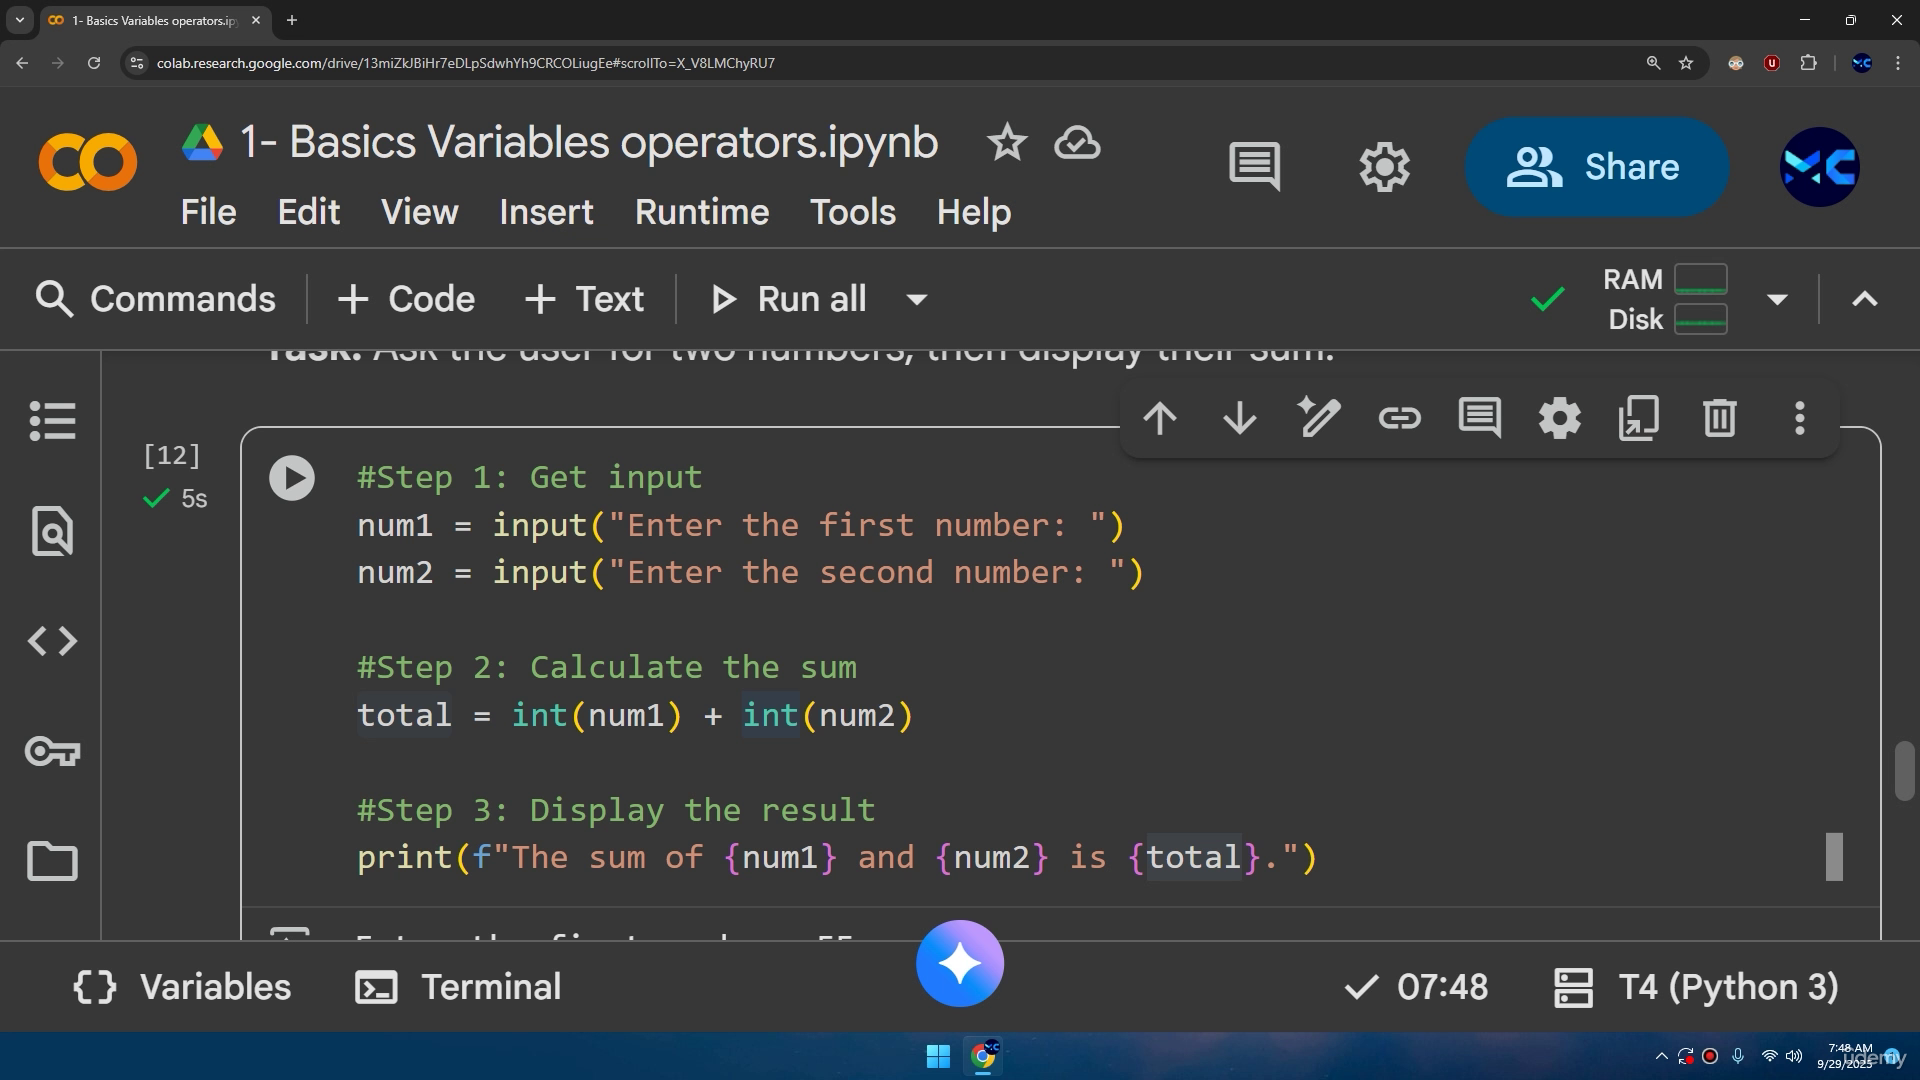Click T4 (Python 3) runtime indicator
Viewport: 1920px width, 1080px height.
[x=1696, y=988]
